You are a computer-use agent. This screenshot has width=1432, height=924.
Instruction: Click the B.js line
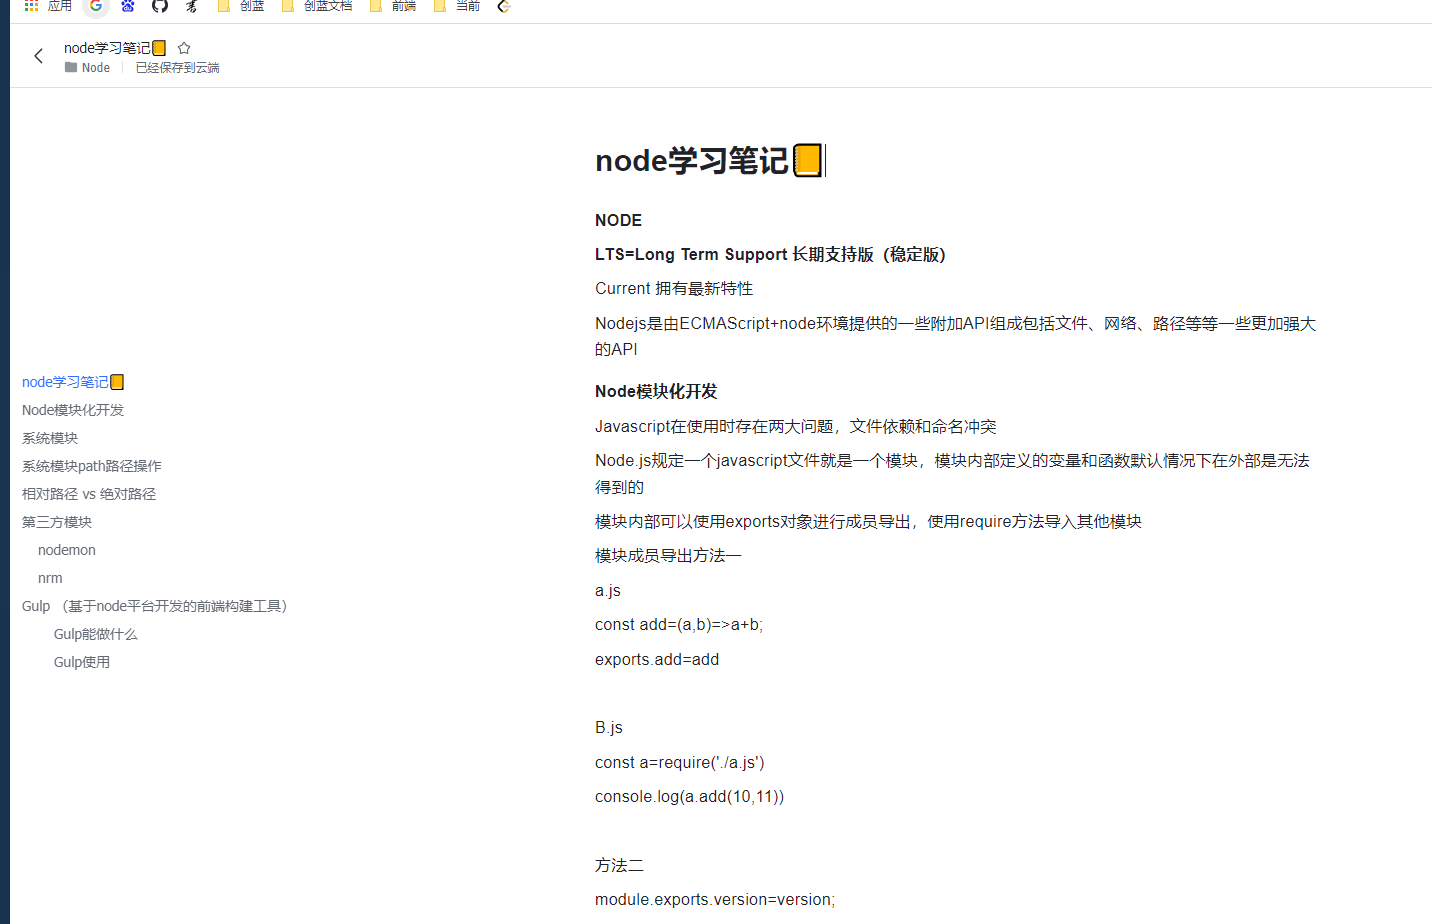[609, 727]
